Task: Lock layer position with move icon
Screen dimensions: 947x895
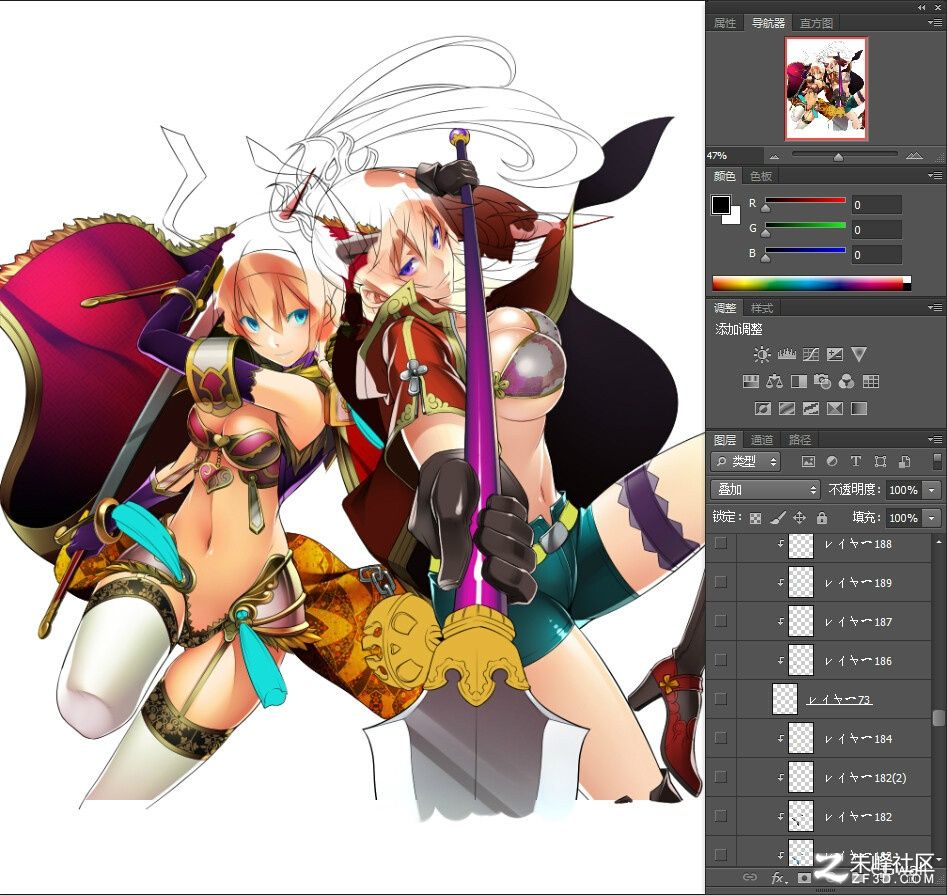Action: point(800,518)
